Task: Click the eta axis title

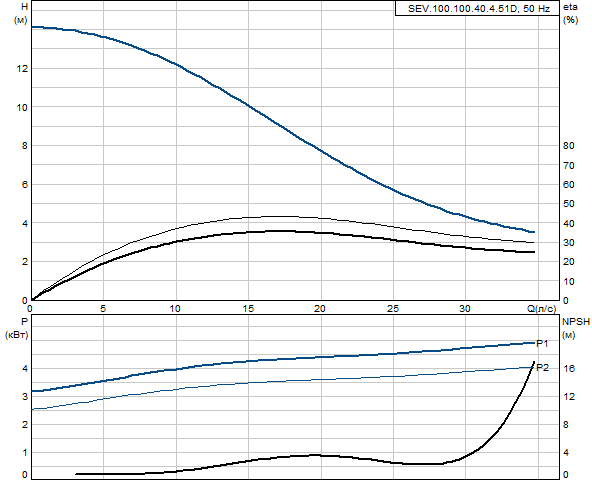Action: [570, 7]
